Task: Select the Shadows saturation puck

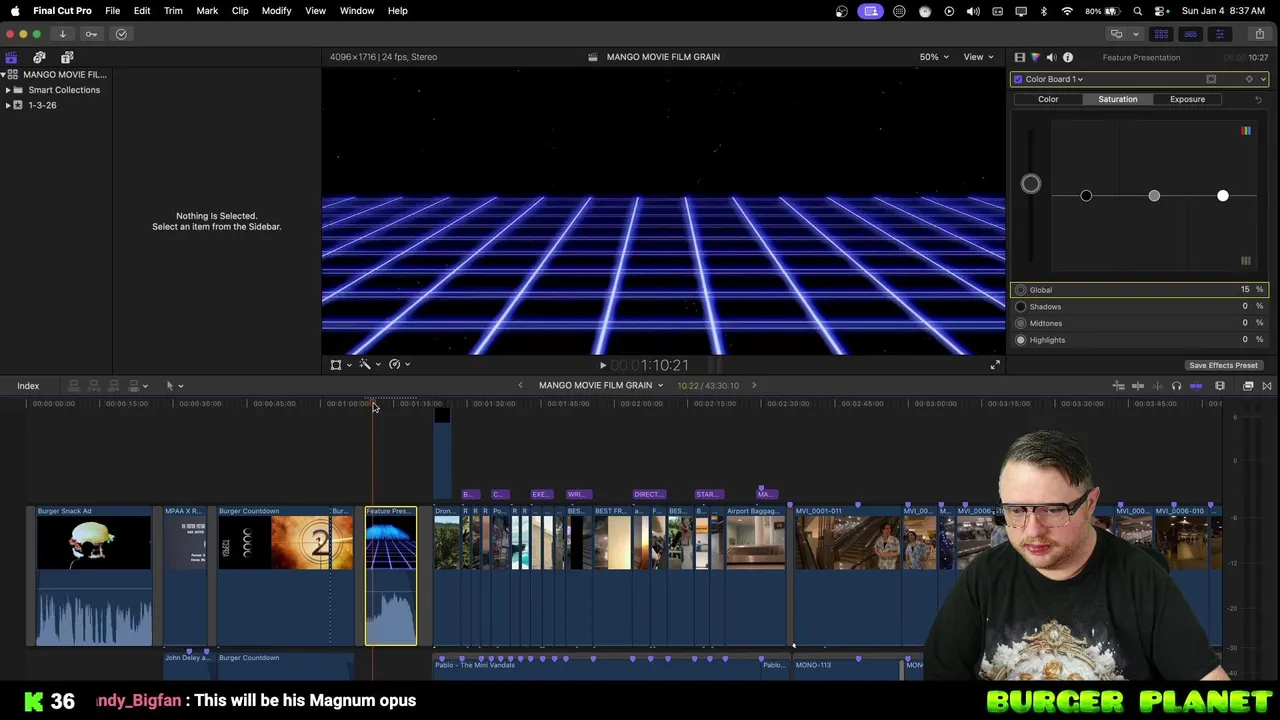Action: 1086,196
